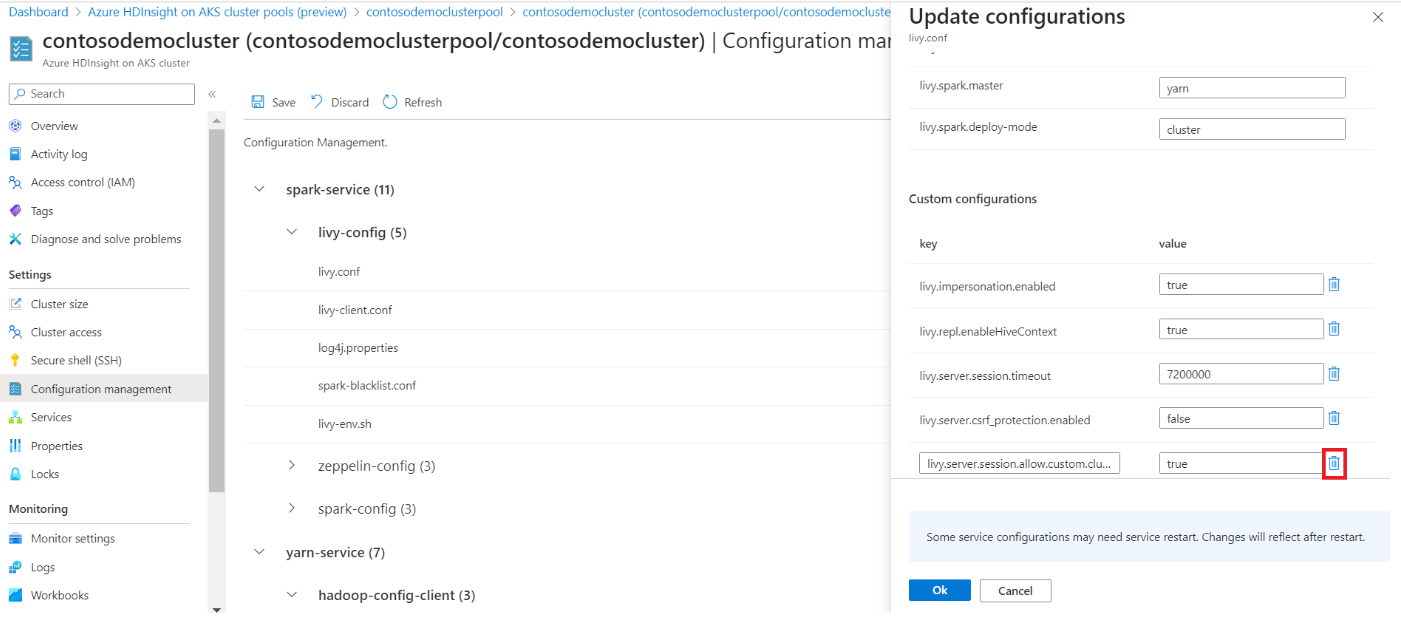
Task: Open the livy-client.conf file
Action: click(355, 310)
